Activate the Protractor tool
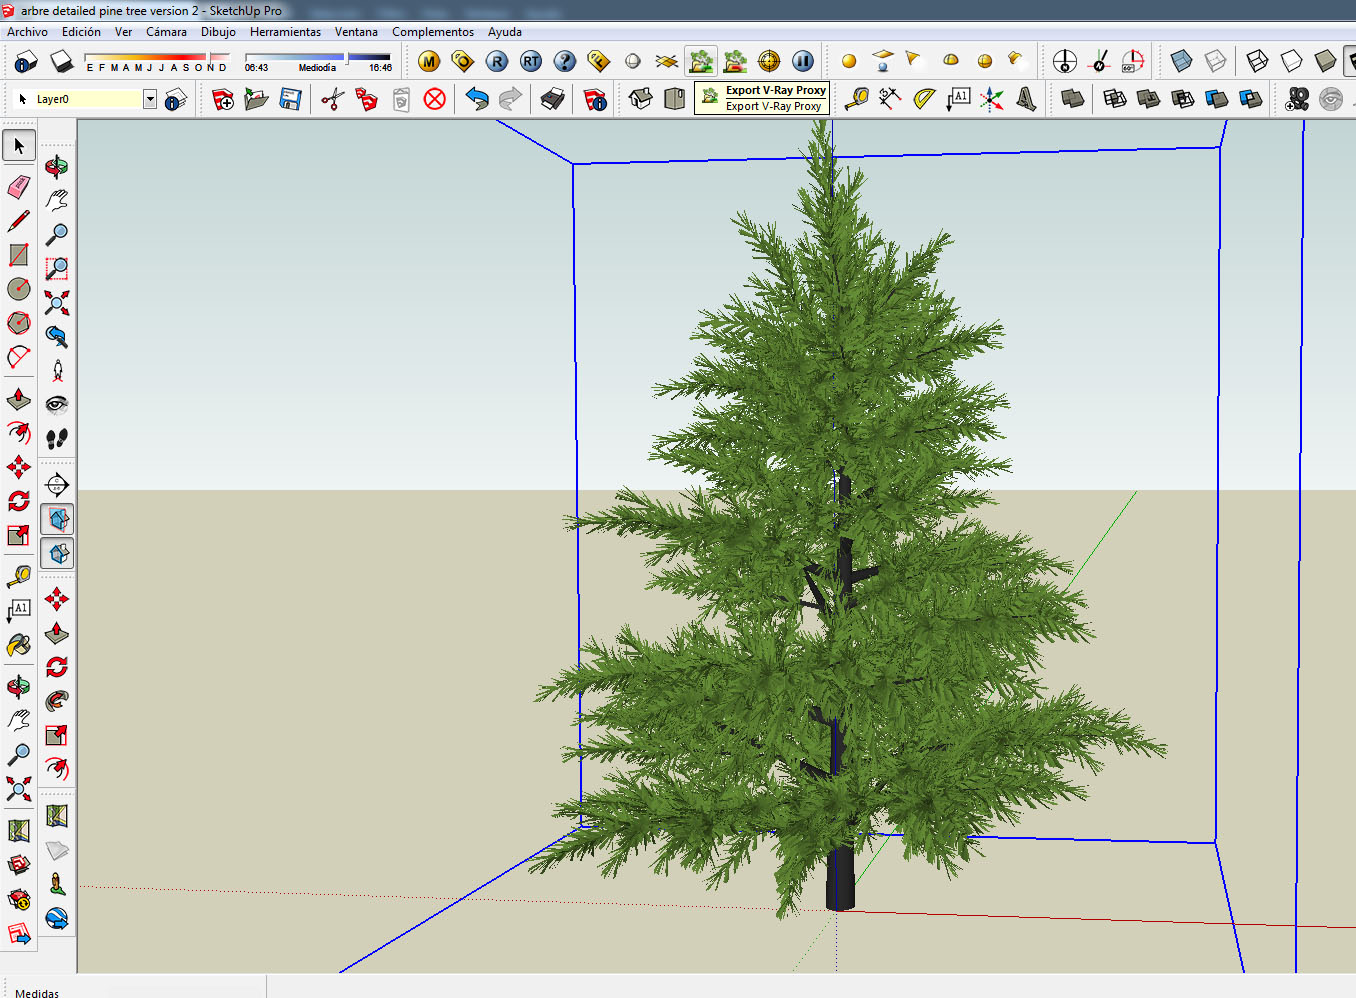Screen dimensions: 1356x998 (x=924, y=98)
